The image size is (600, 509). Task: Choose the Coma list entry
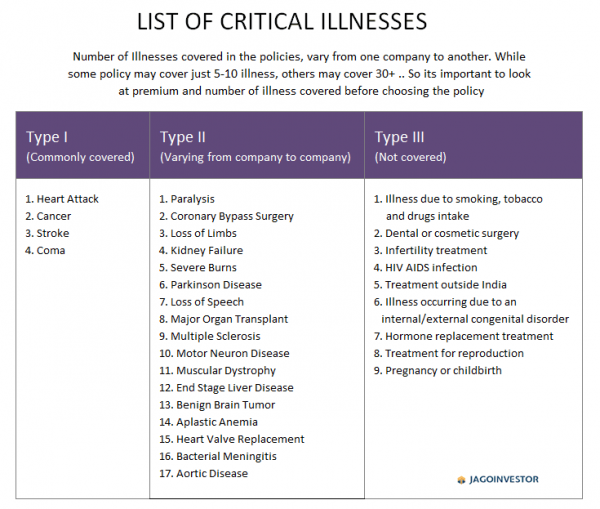pos(45,251)
